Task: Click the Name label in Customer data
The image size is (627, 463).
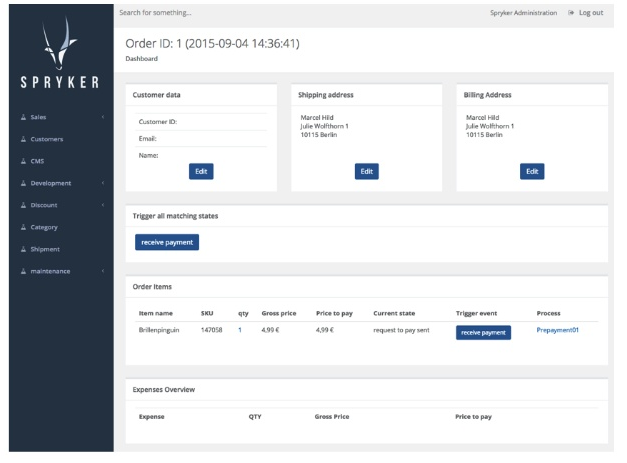Action: (148, 155)
